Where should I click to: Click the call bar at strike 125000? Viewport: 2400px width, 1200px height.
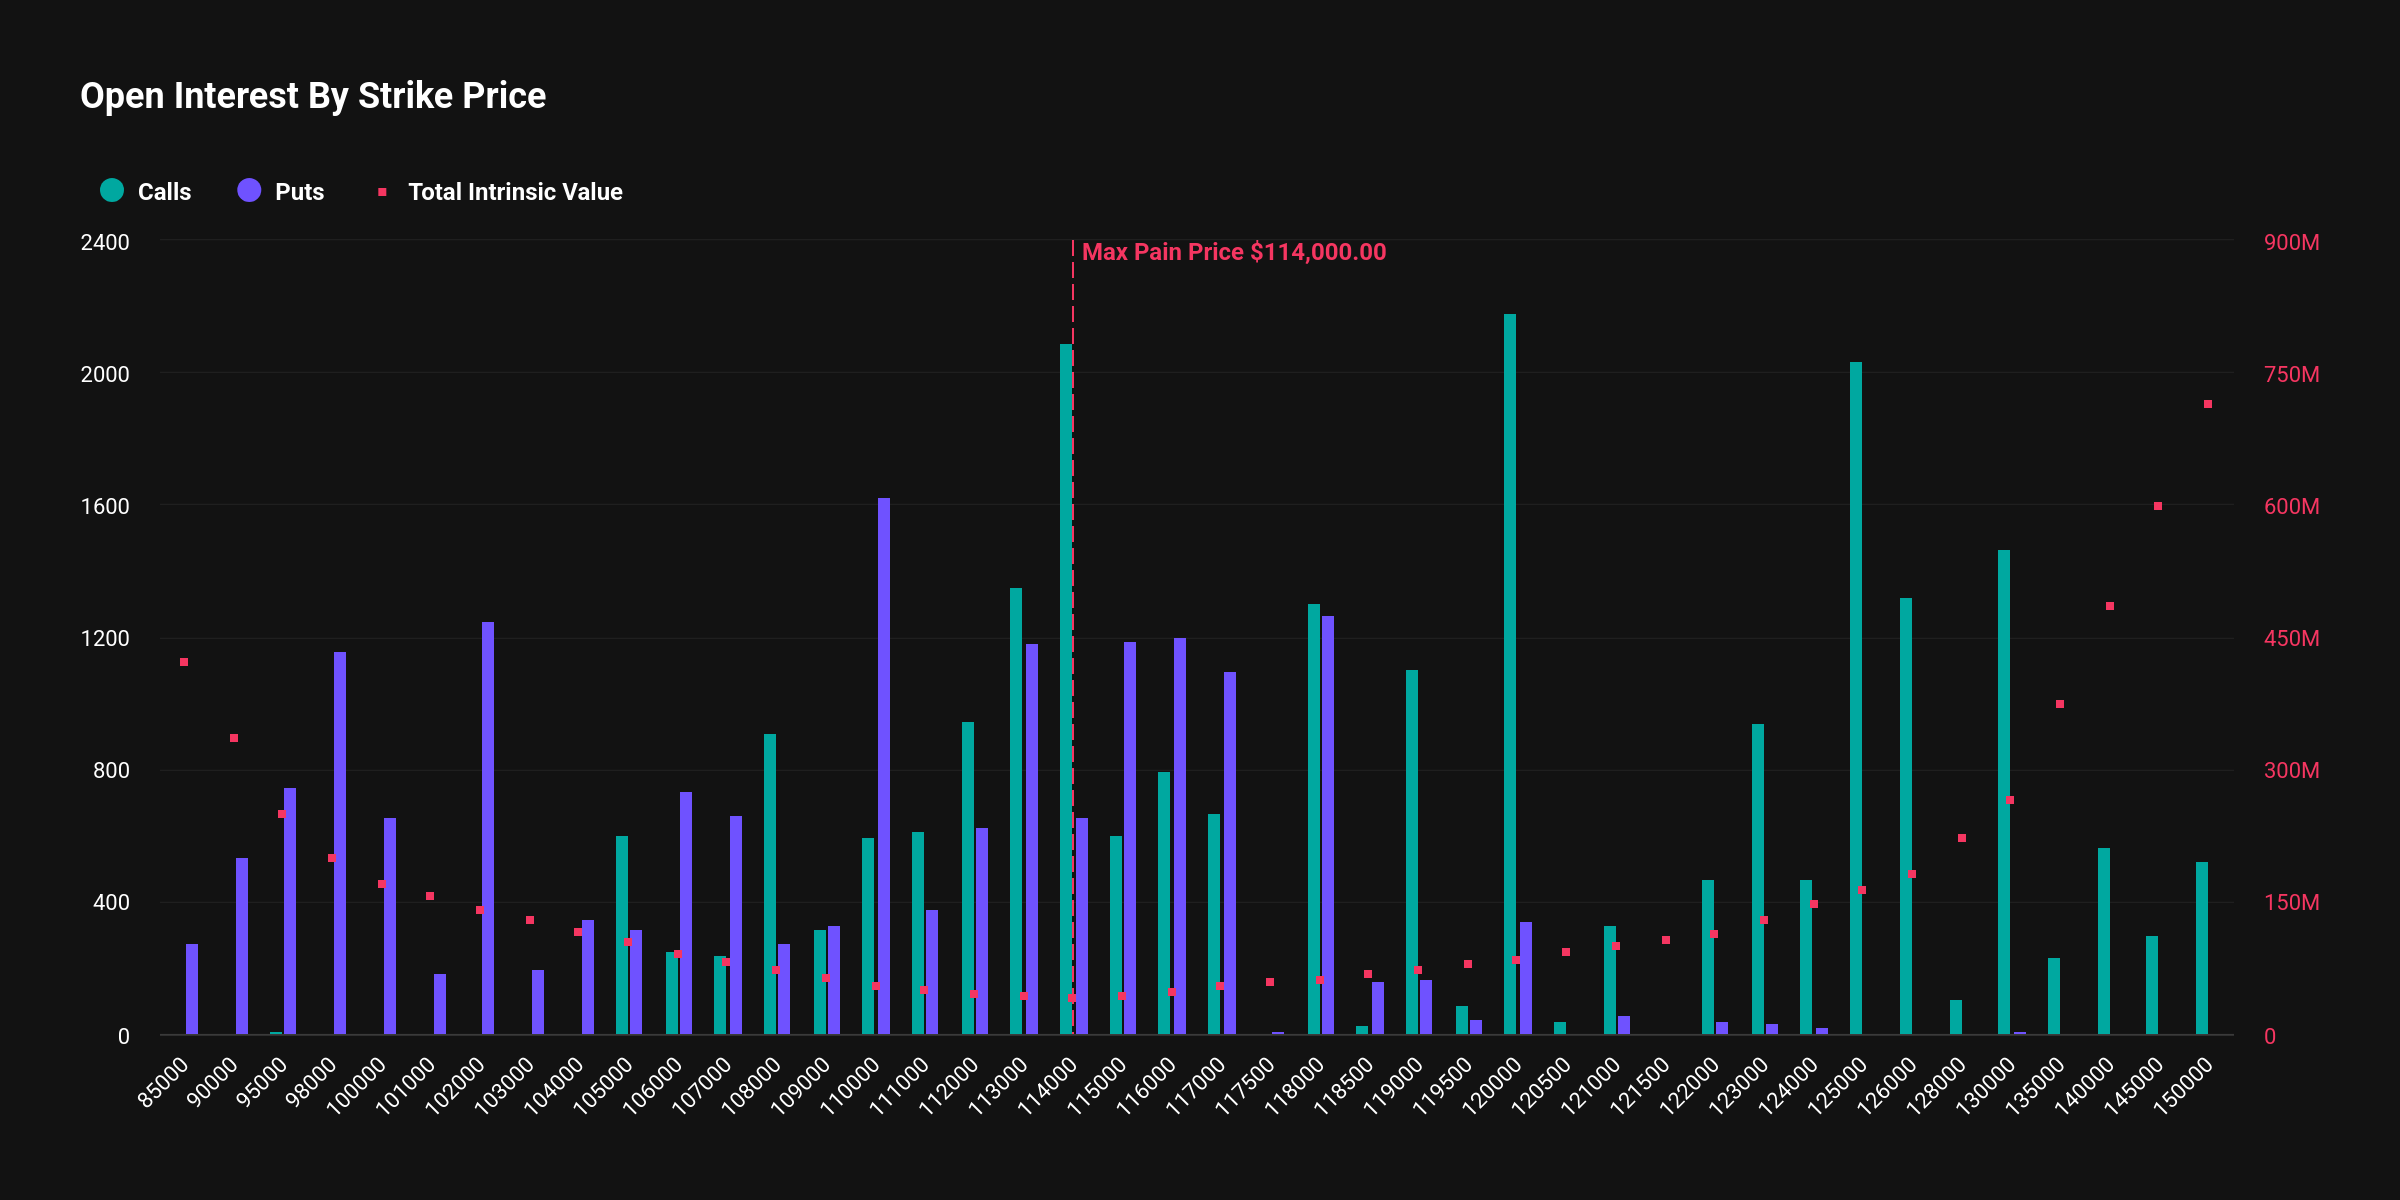click(1856, 698)
